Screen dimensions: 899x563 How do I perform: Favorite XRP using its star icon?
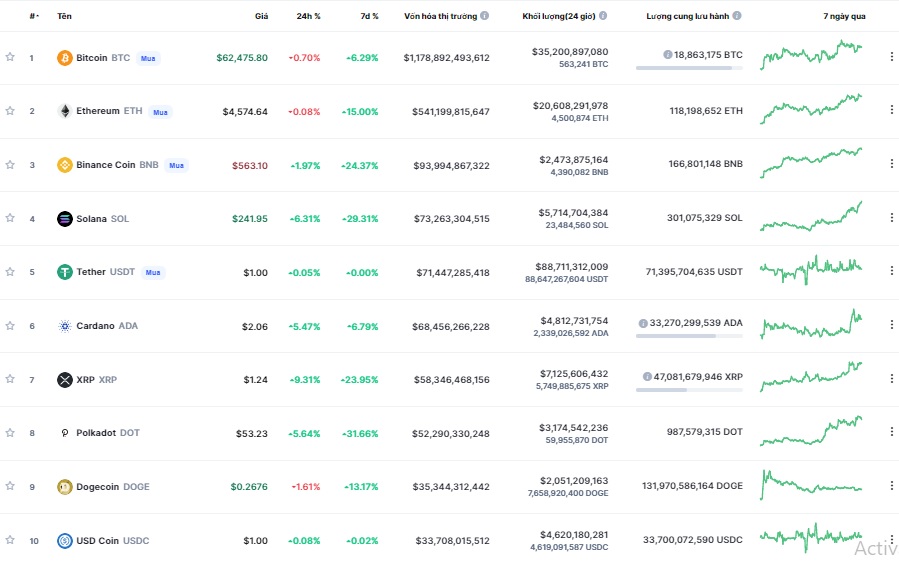point(10,380)
